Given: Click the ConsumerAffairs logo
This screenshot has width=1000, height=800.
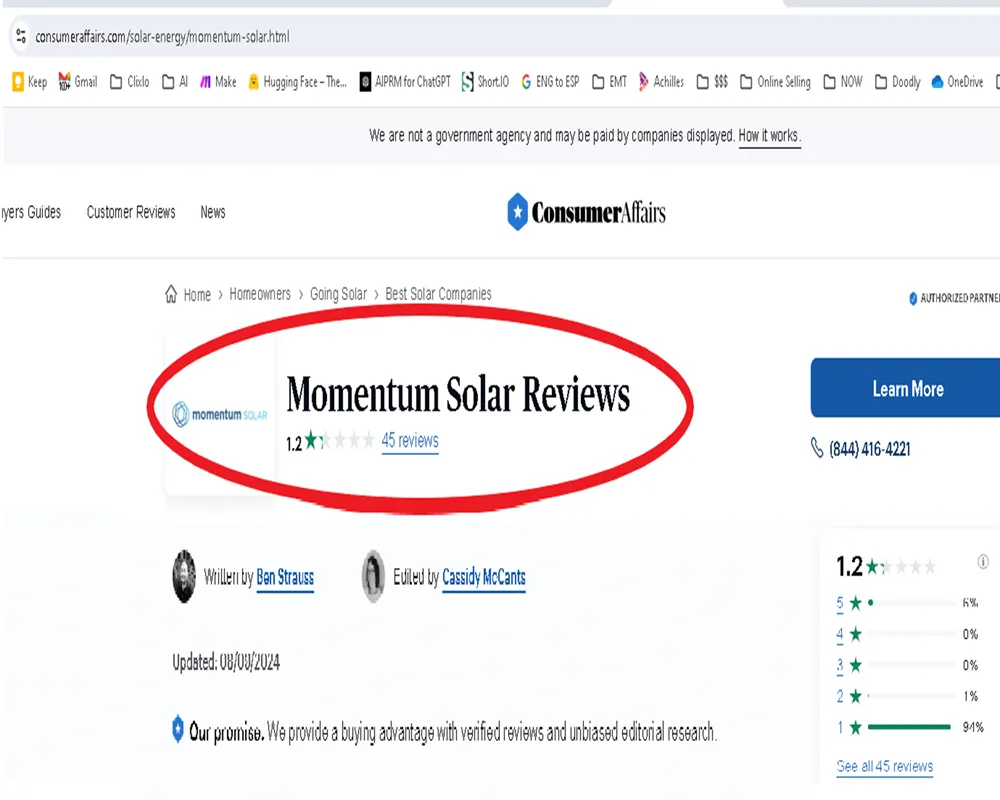Looking at the screenshot, I should (x=586, y=212).
